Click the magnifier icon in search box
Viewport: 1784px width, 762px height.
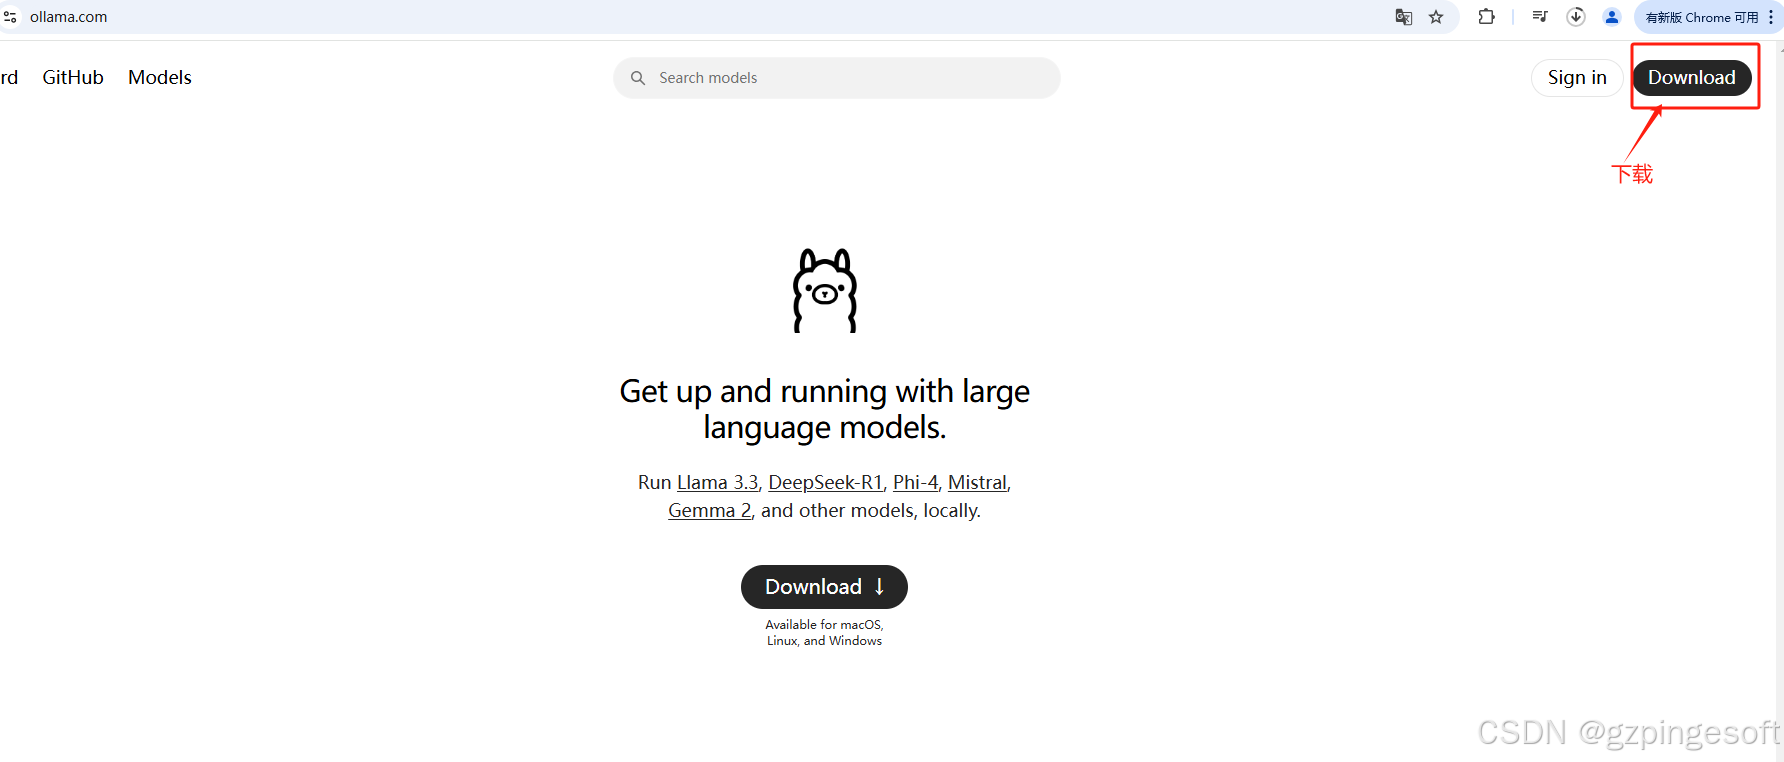[638, 78]
